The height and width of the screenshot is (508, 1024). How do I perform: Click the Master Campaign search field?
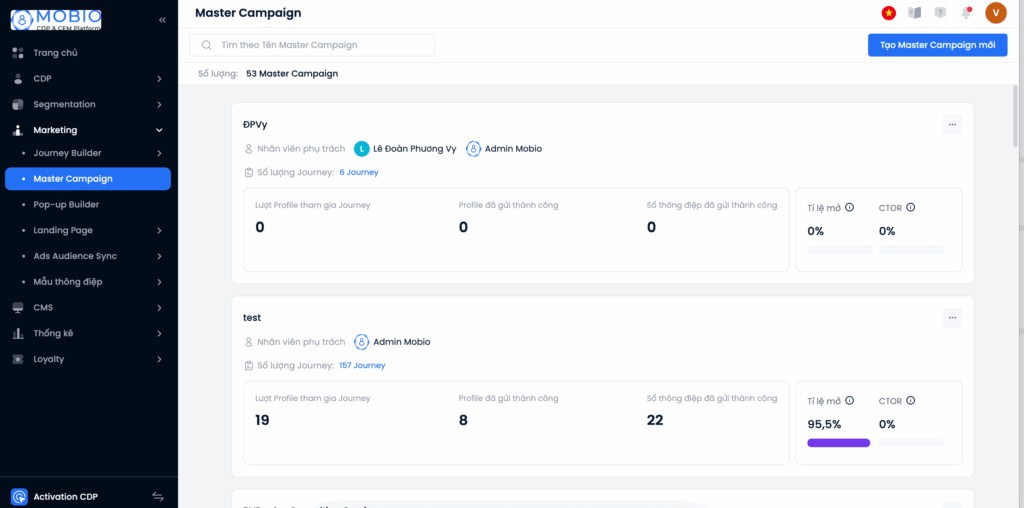(312, 45)
